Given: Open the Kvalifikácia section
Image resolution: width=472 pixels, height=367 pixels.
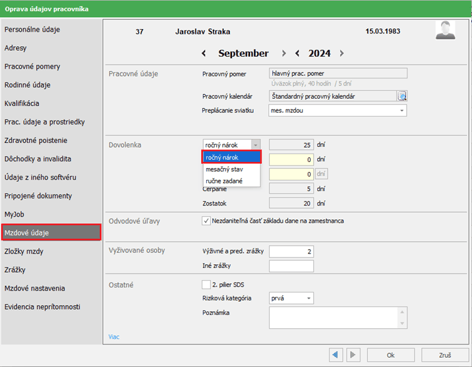Looking at the screenshot, I should pos(22,103).
